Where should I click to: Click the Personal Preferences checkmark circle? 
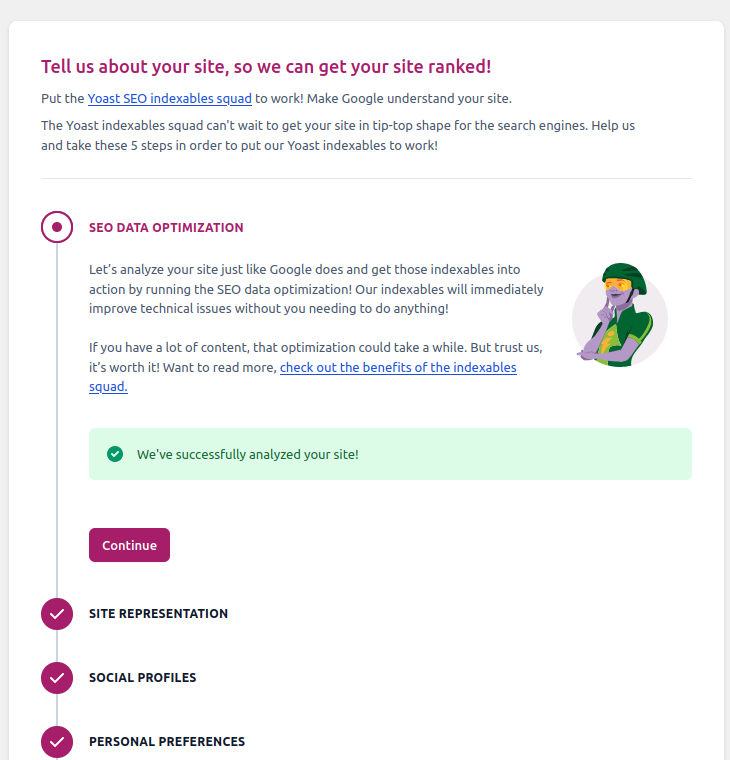(57, 742)
